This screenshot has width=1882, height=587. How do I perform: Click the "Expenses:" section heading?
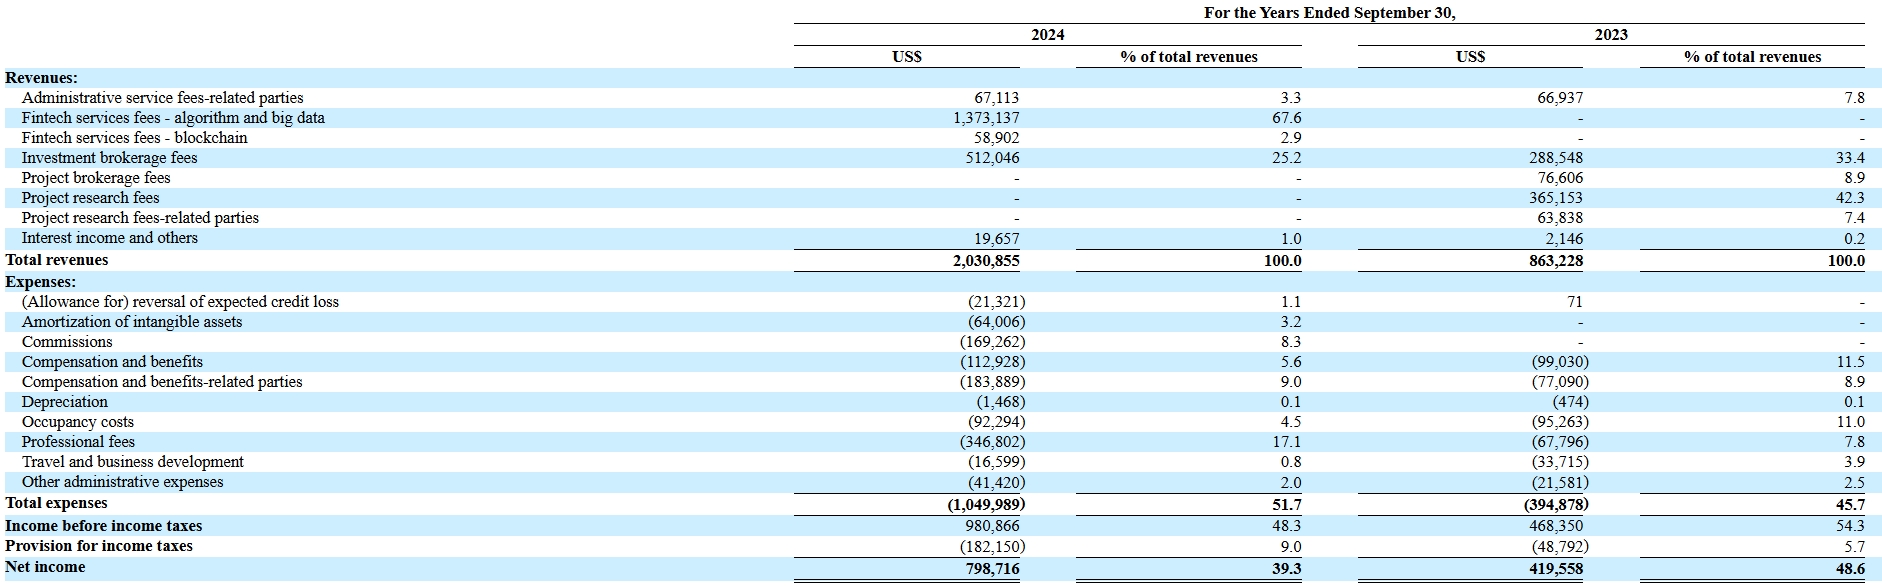coord(40,282)
